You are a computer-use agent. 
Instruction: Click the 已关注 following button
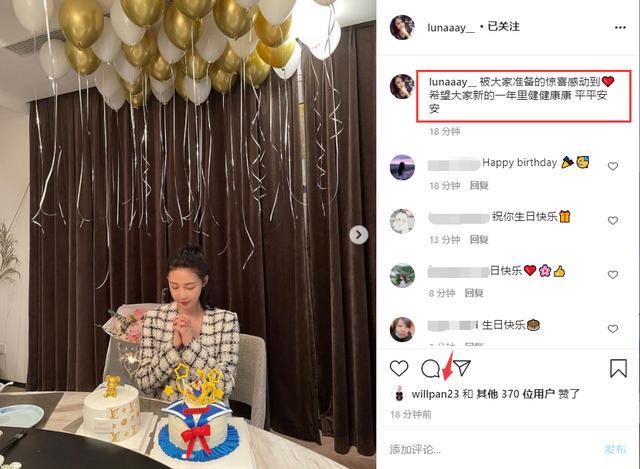click(x=504, y=27)
